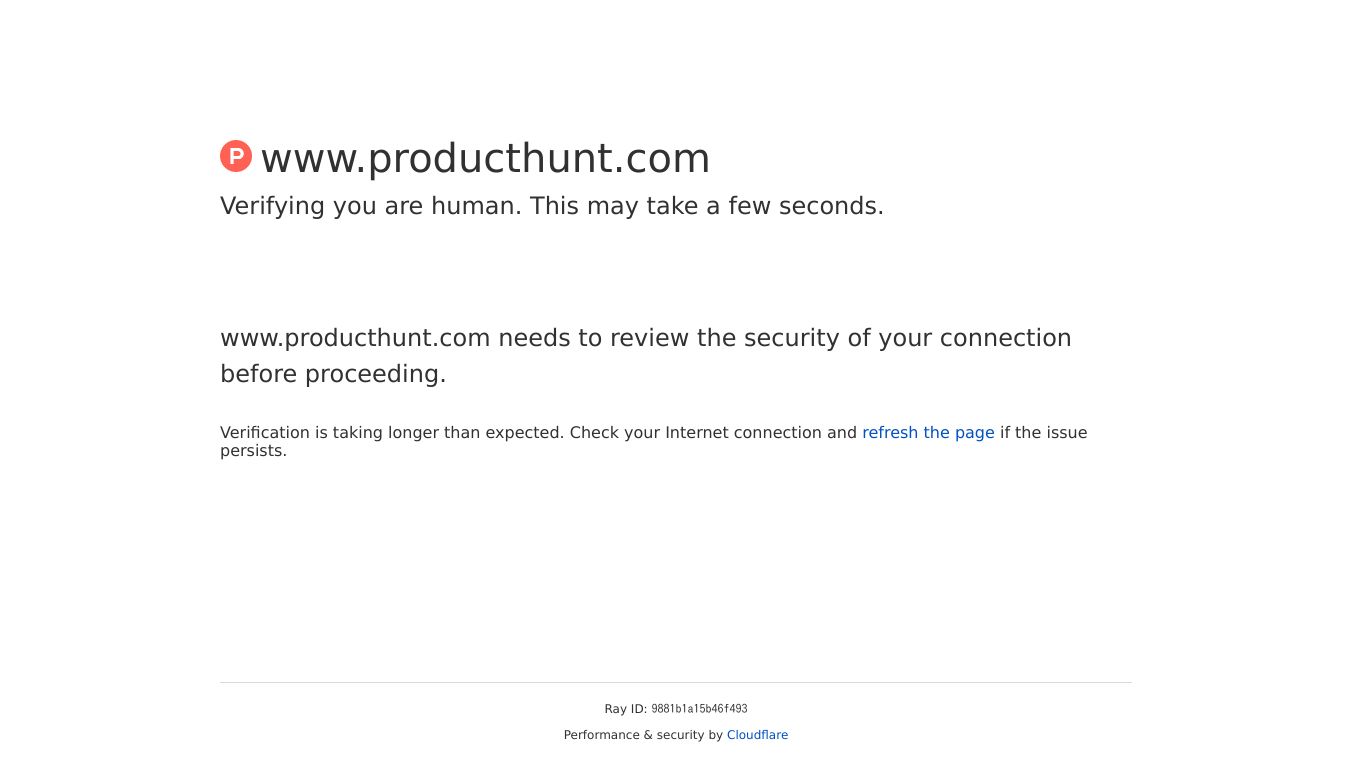The image size is (1352, 760).
Task: Click the www.producthunt.com main heading
Action: (485, 159)
